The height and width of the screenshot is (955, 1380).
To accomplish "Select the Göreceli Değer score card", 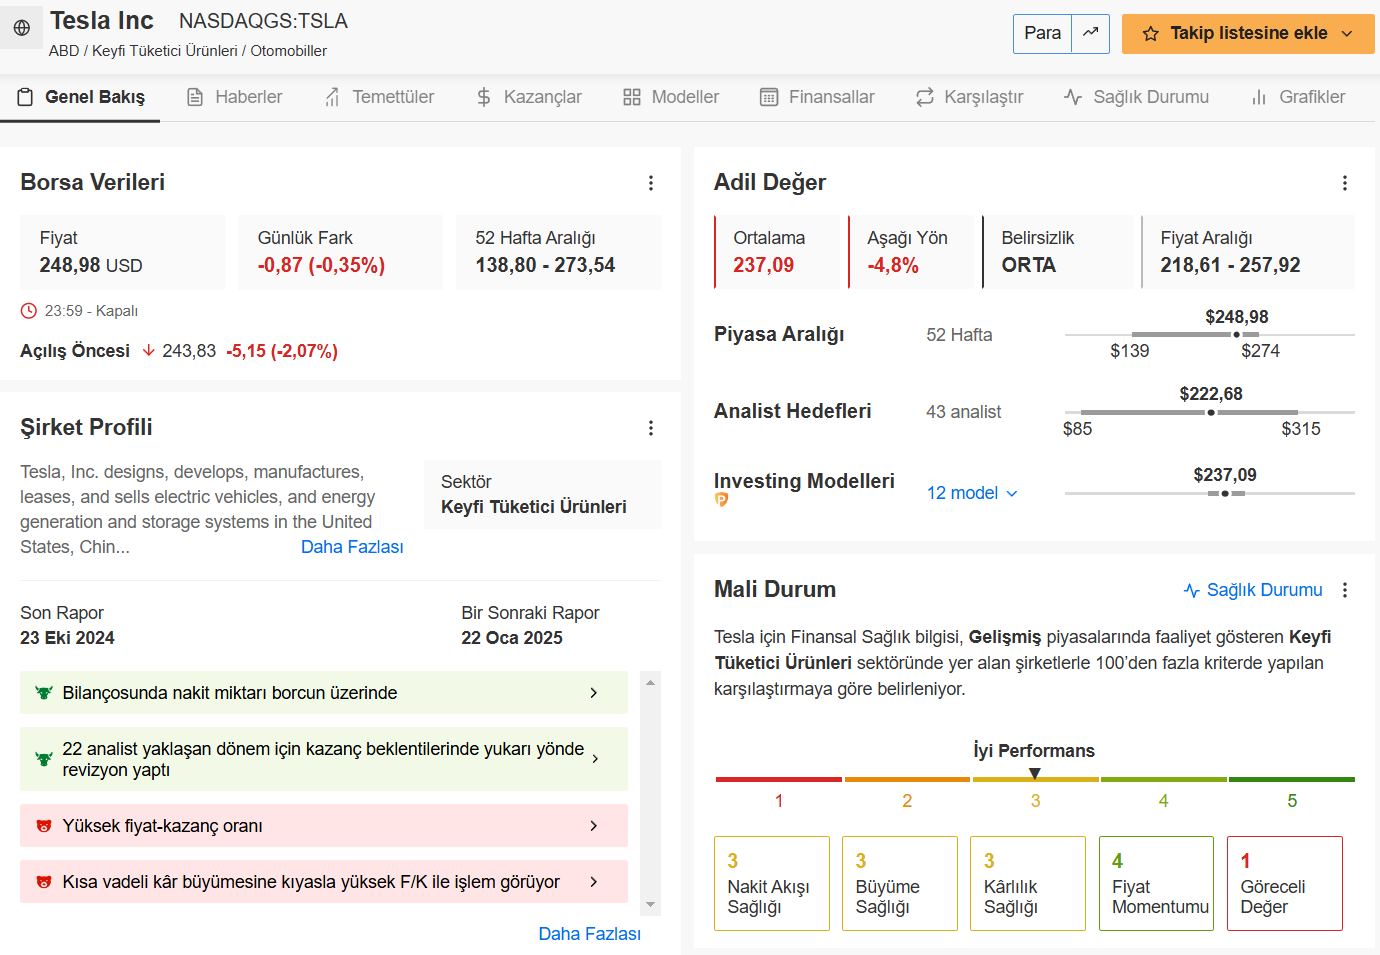I will 1285,884.
